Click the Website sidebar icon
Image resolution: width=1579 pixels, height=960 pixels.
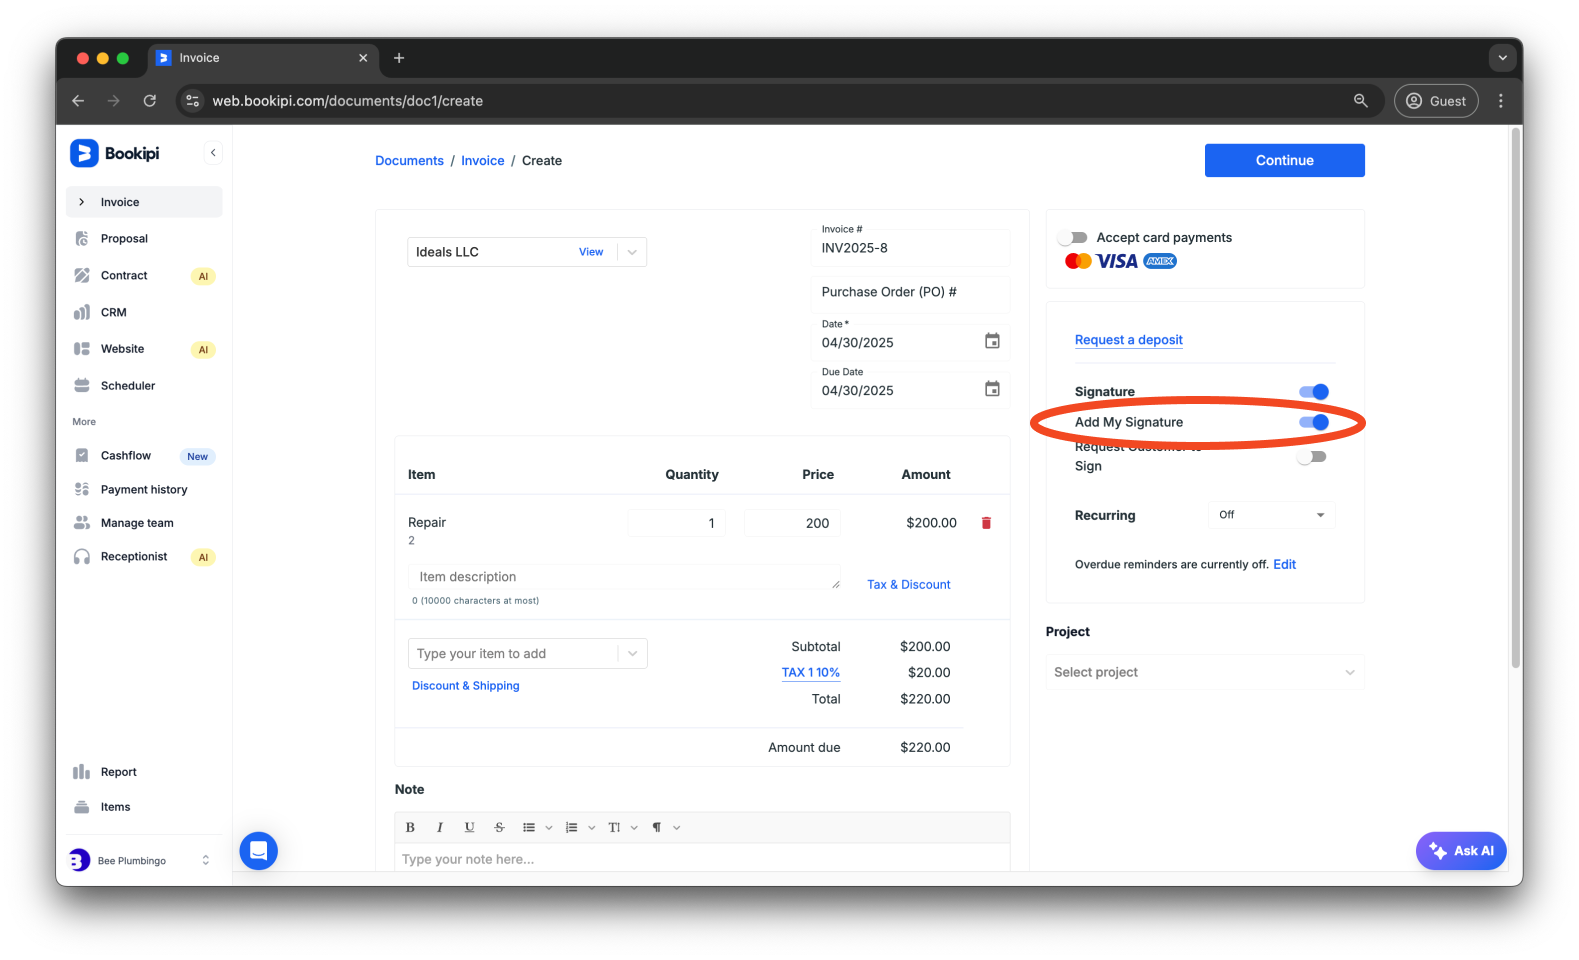pos(82,349)
